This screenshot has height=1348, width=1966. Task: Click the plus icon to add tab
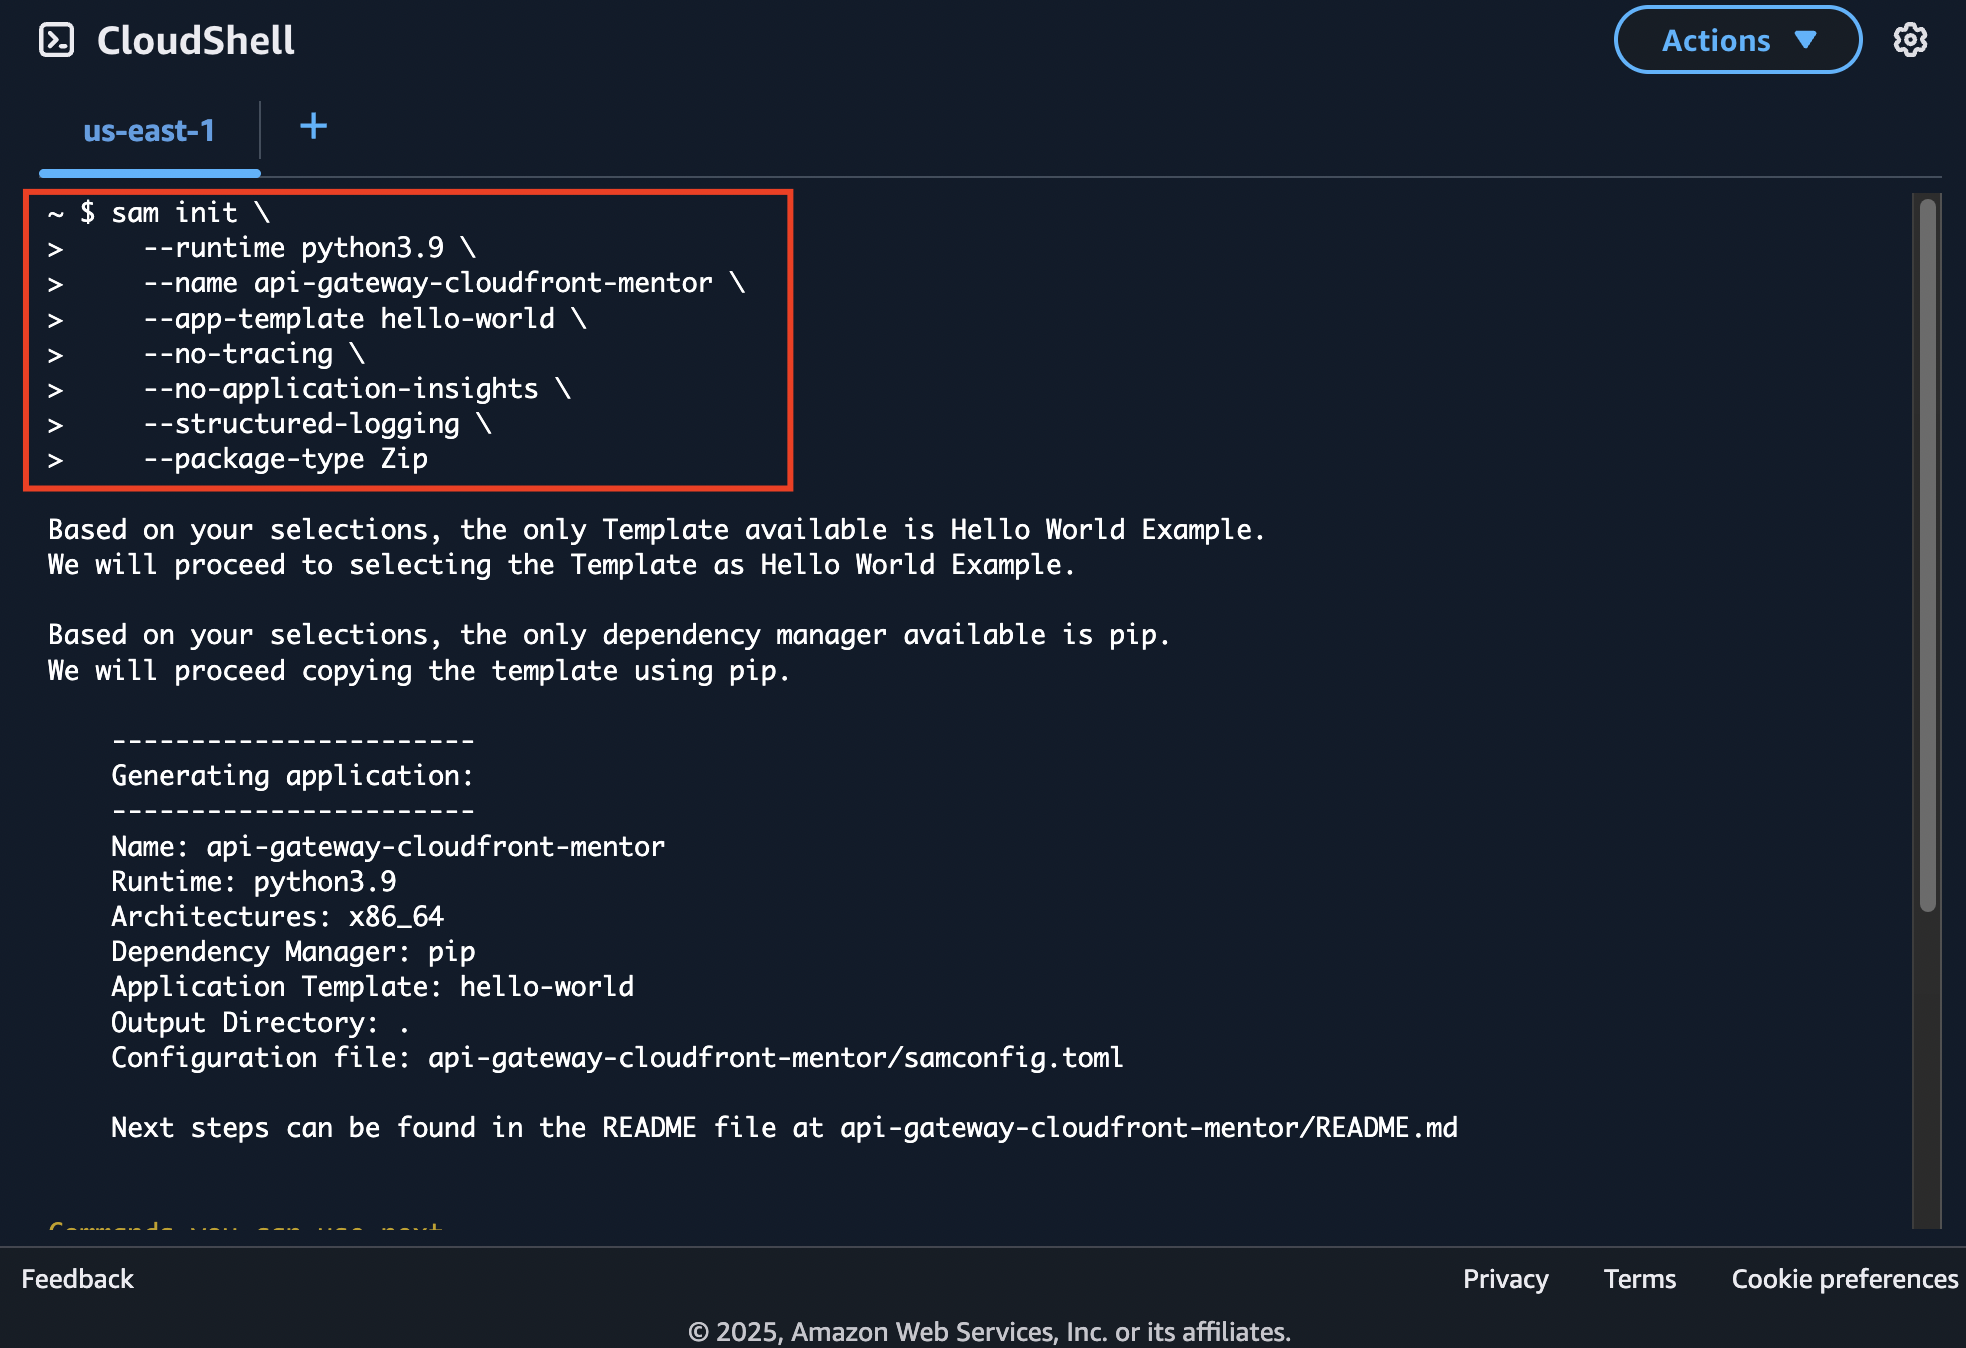(313, 126)
